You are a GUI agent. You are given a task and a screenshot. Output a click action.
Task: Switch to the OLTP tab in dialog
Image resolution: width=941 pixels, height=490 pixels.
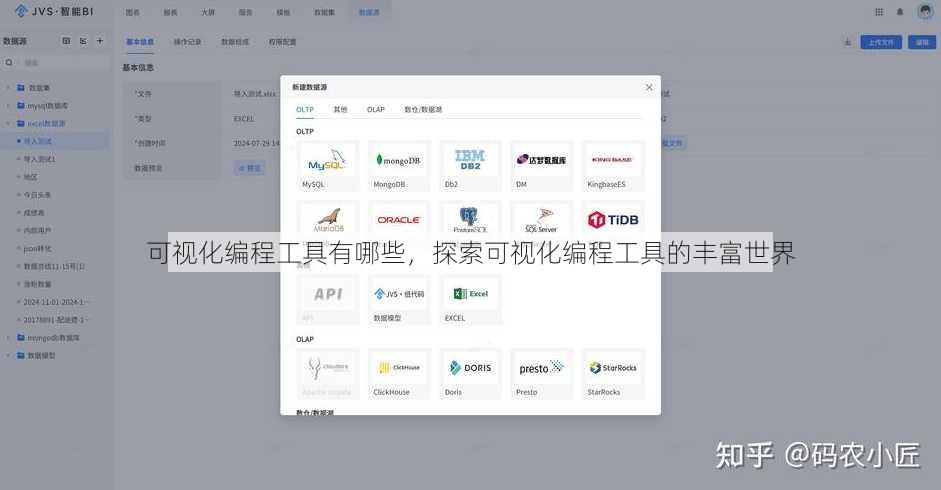tap(305, 109)
